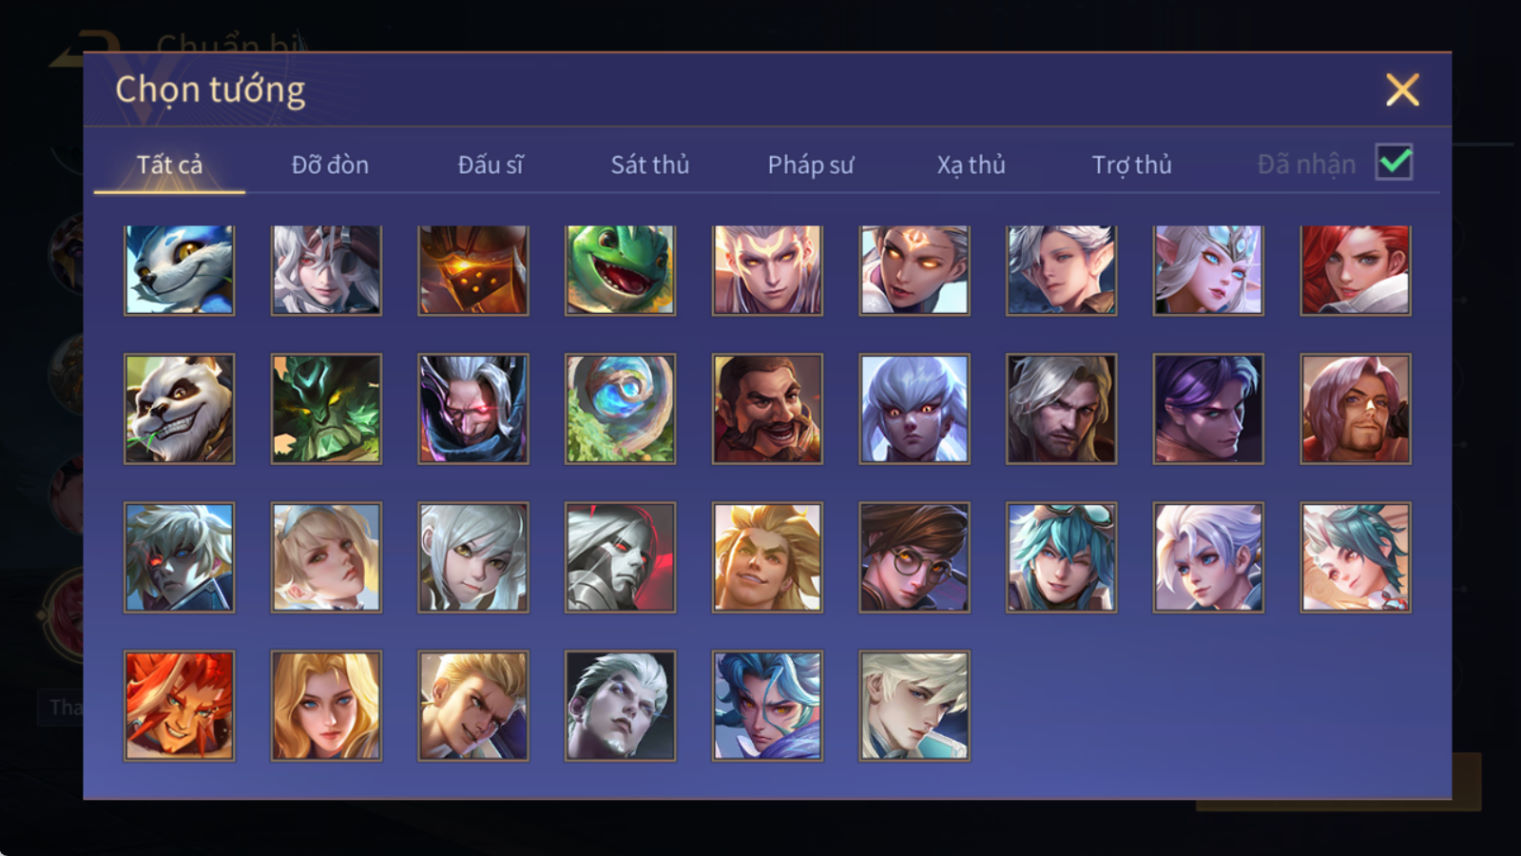Toggle the Đã nhận checkbox
1521x856 pixels.
click(1394, 162)
